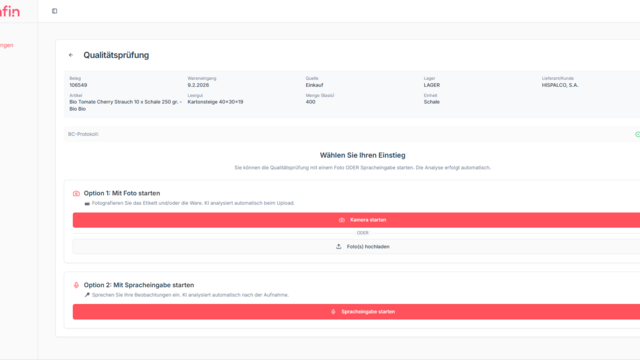Toggle the sidebar collapse icon
The width and height of the screenshot is (640, 360).
(54, 11)
